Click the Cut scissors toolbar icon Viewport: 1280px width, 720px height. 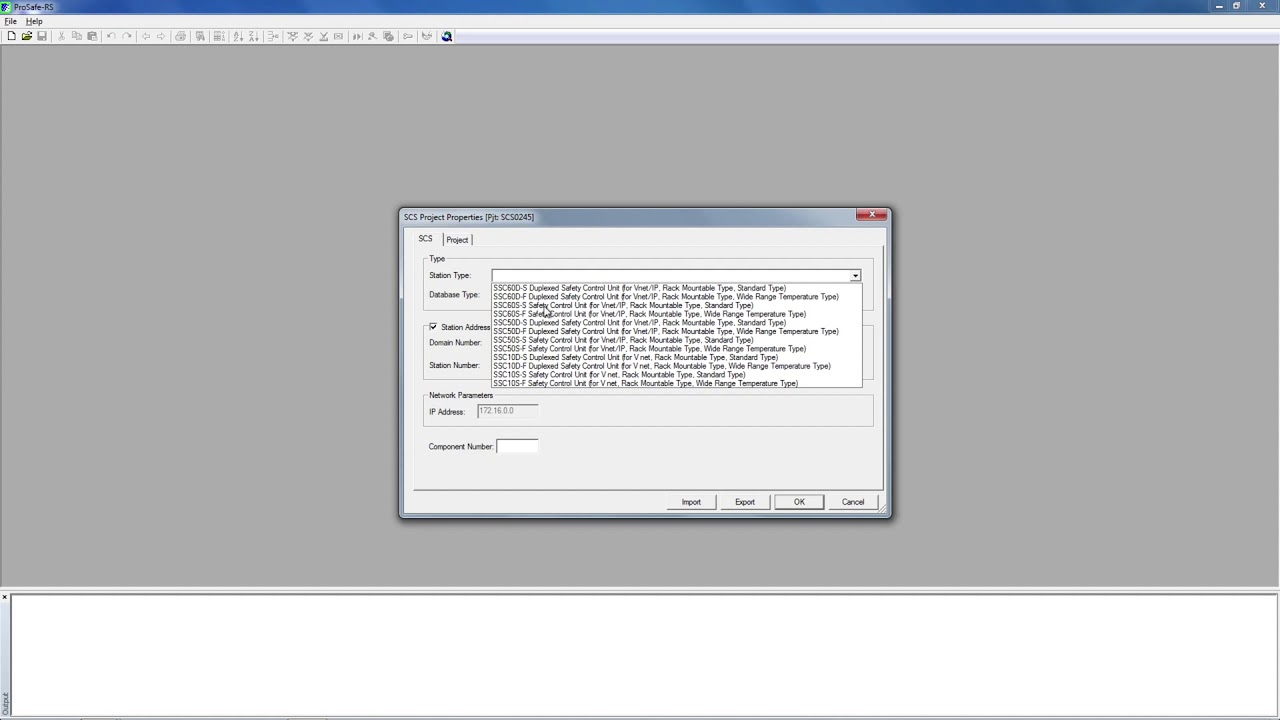(x=61, y=36)
